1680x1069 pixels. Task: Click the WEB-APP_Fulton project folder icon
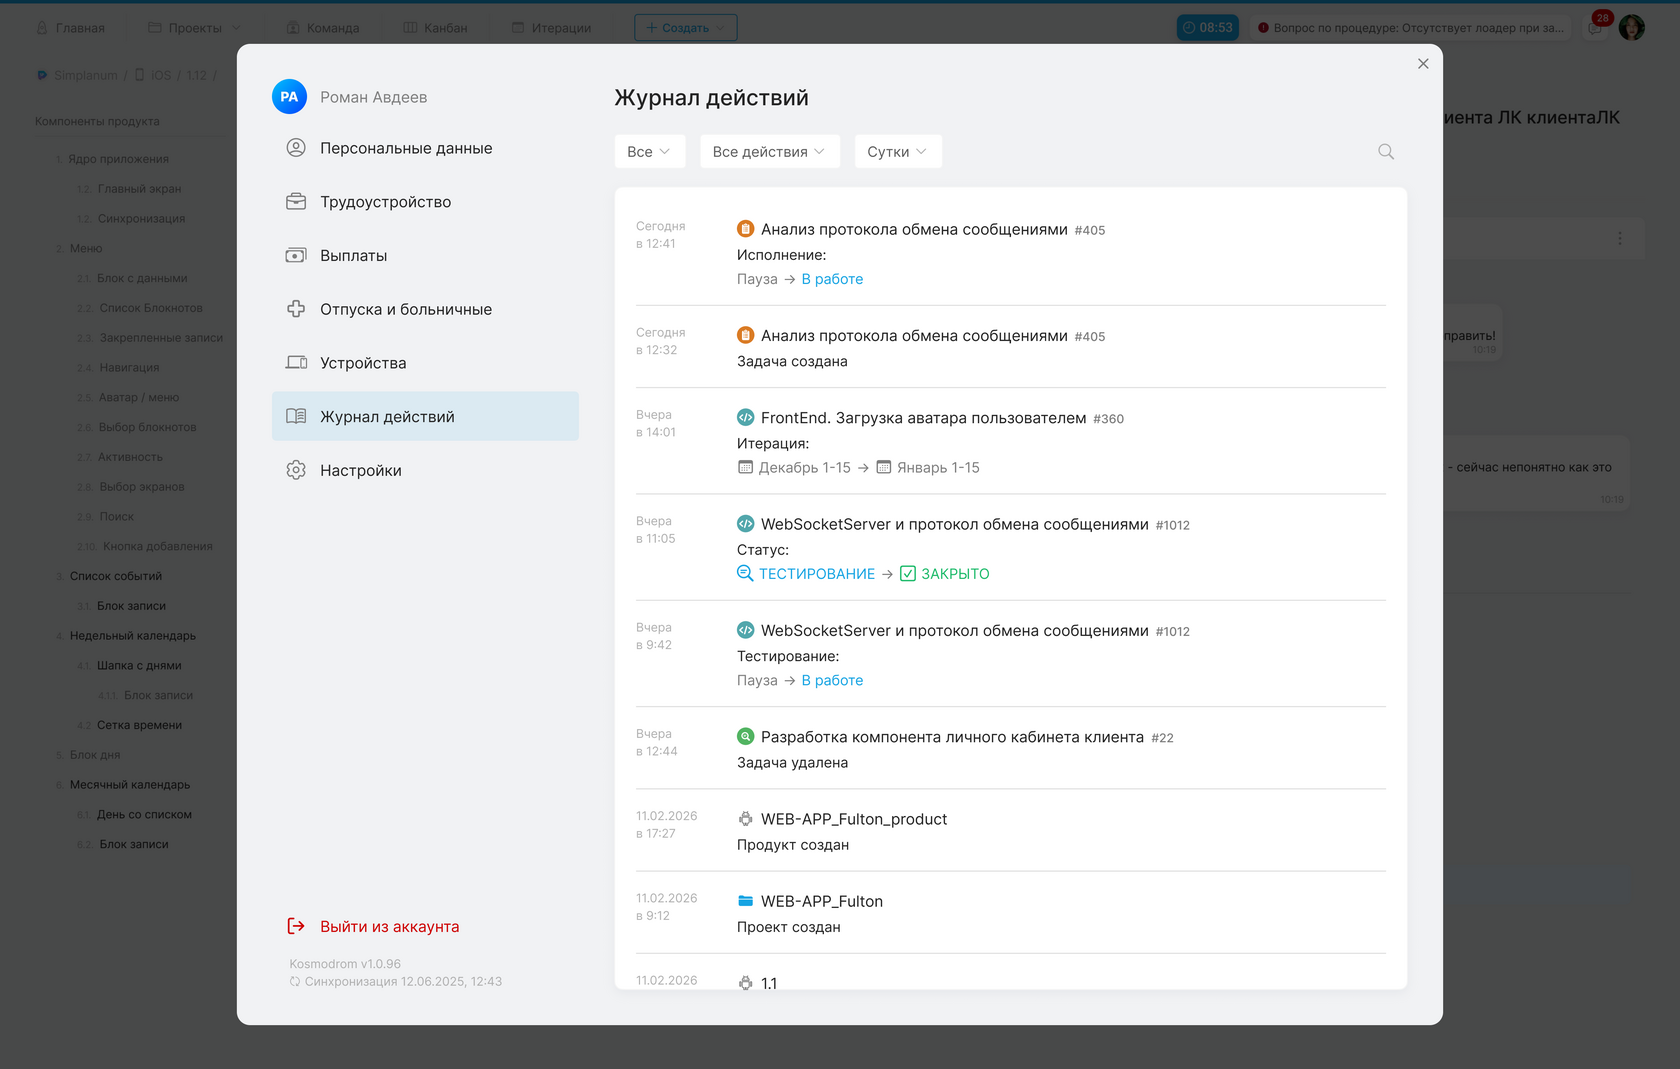[745, 901]
